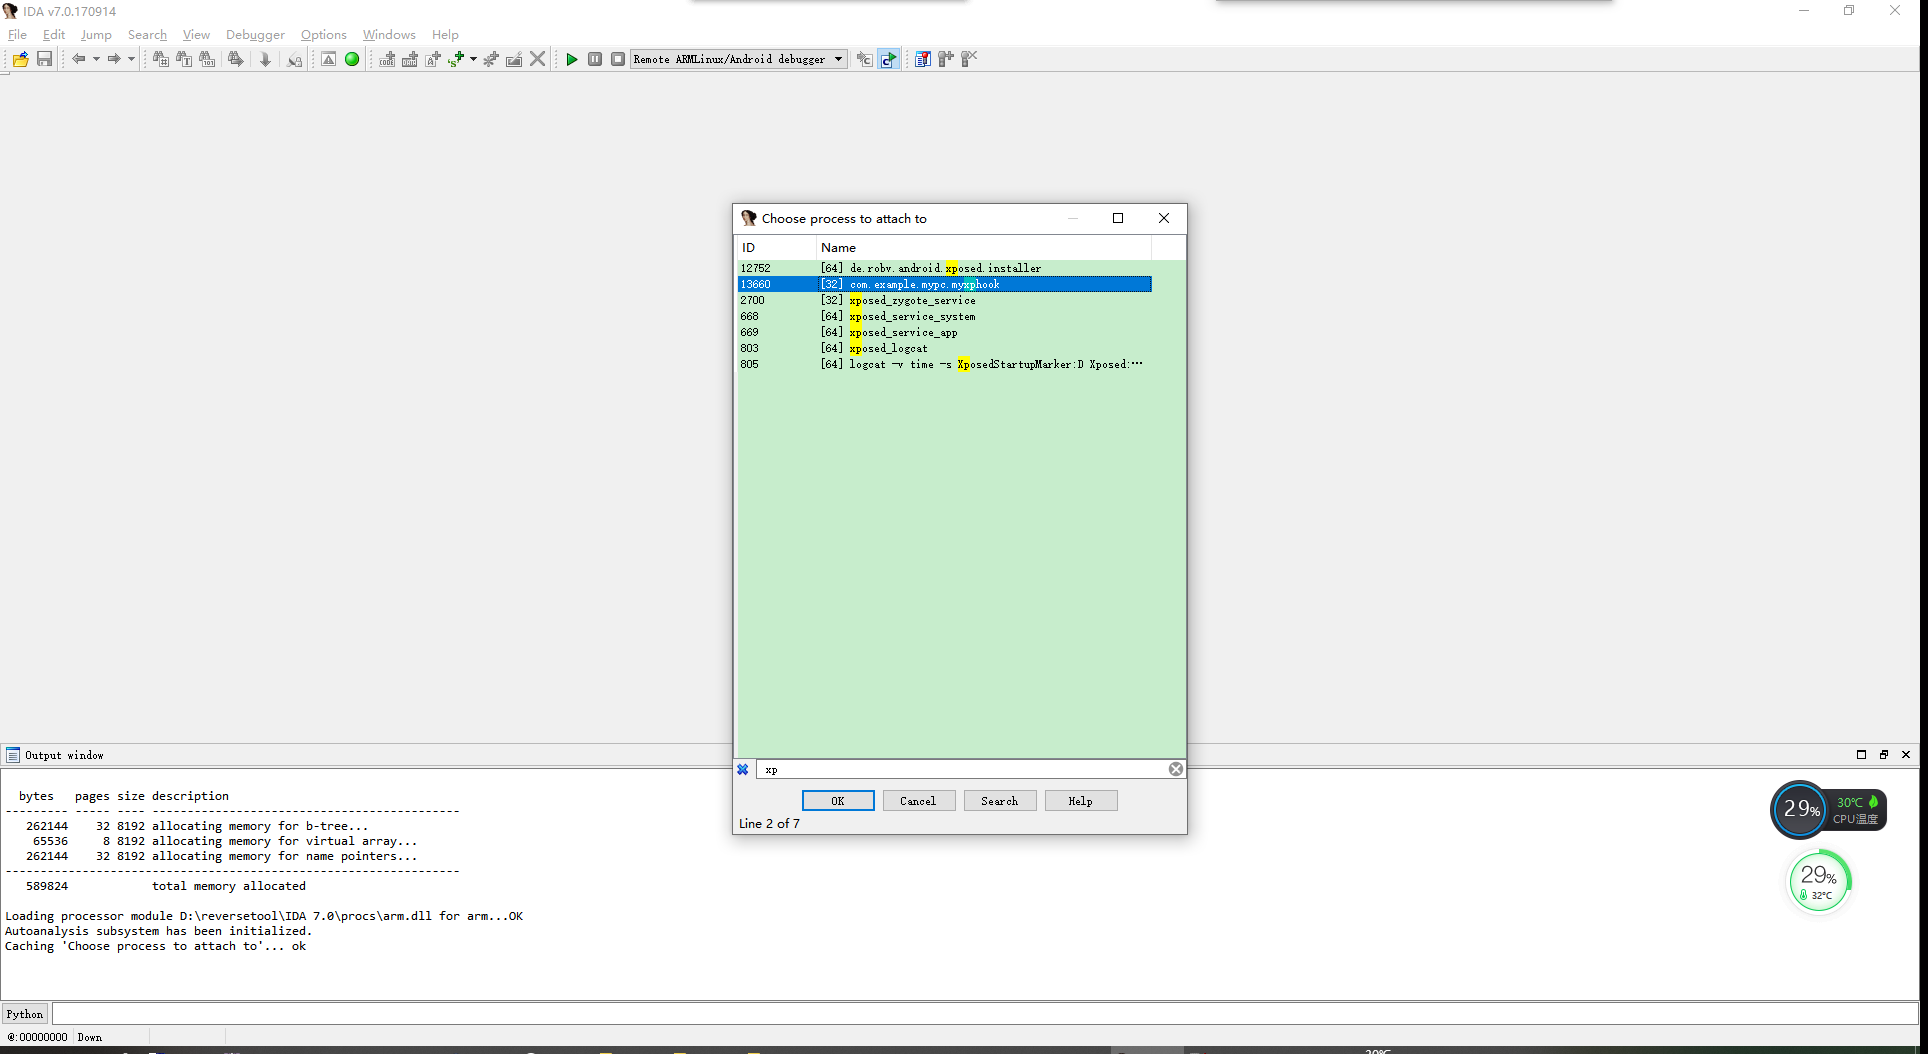Click the search immediate value icon
The height and width of the screenshot is (1054, 1928).
[207, 59]
